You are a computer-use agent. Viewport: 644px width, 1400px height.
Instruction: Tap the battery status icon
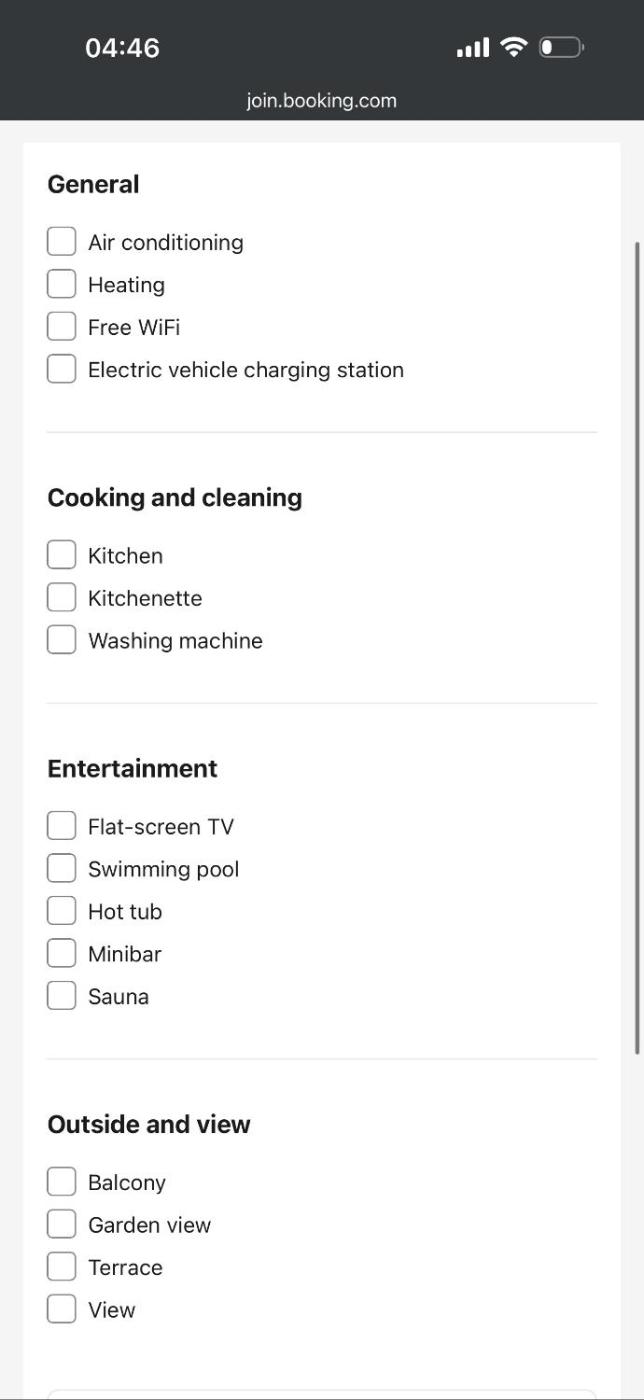(x=561, y=47)
